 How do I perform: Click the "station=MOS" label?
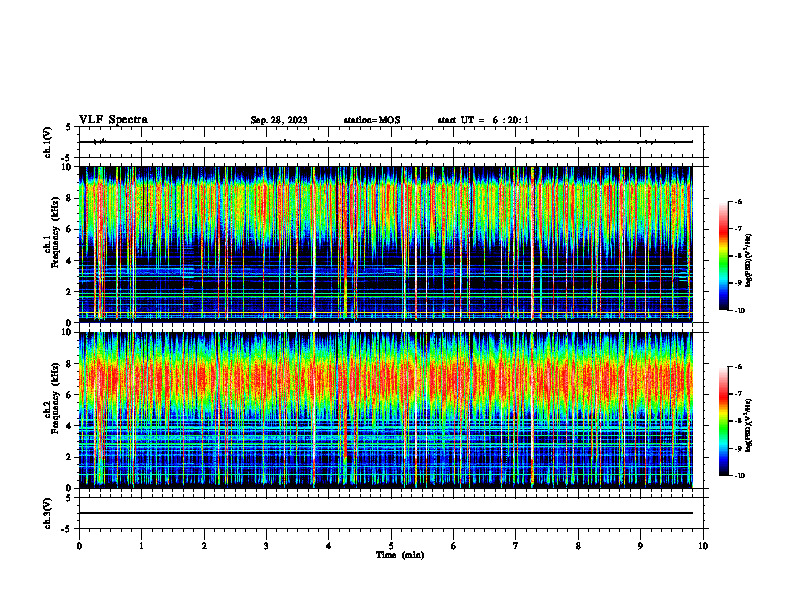coord(372,120)
